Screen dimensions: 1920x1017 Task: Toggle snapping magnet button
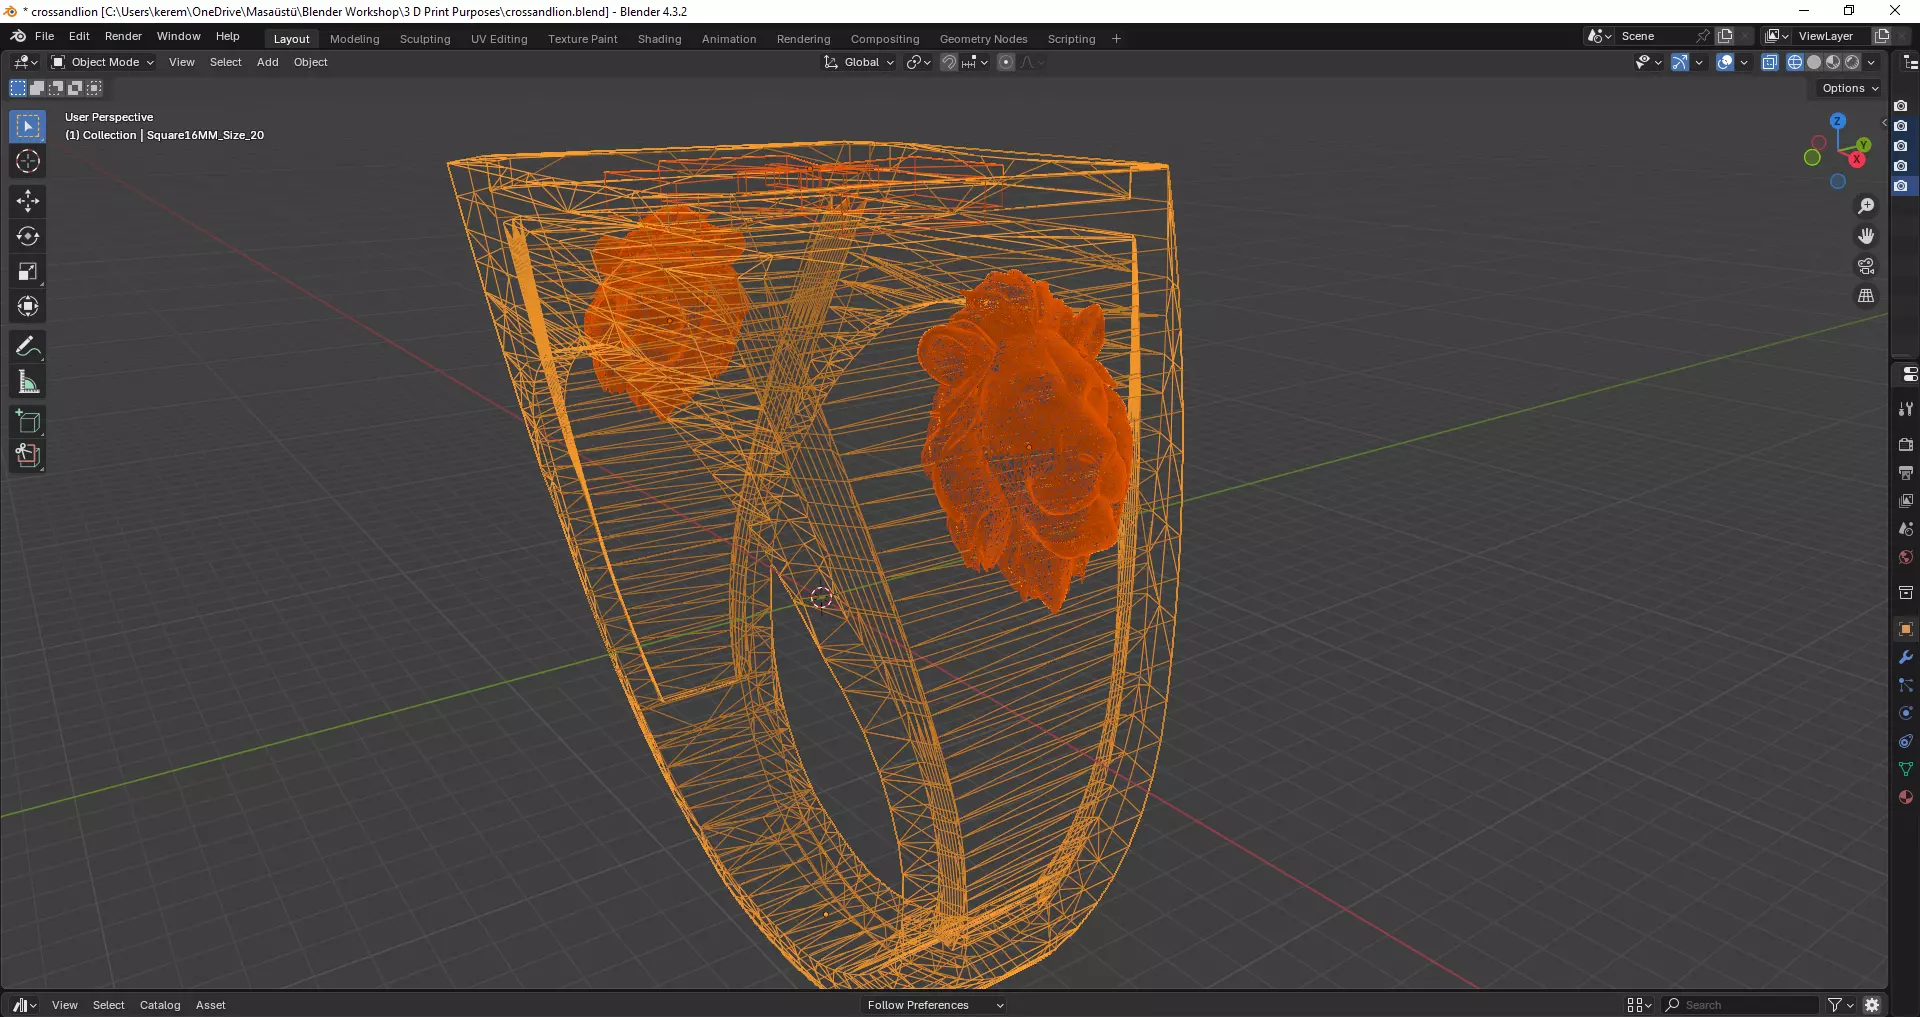(949, 62)
